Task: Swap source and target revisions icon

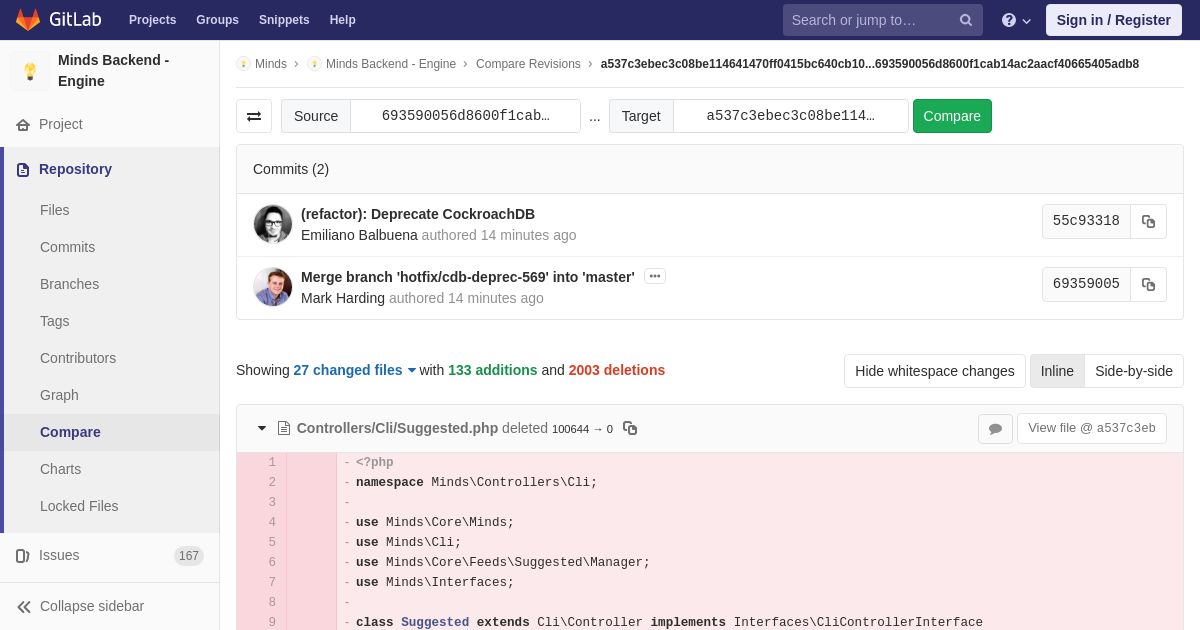Action: click(x=254, y=116)
